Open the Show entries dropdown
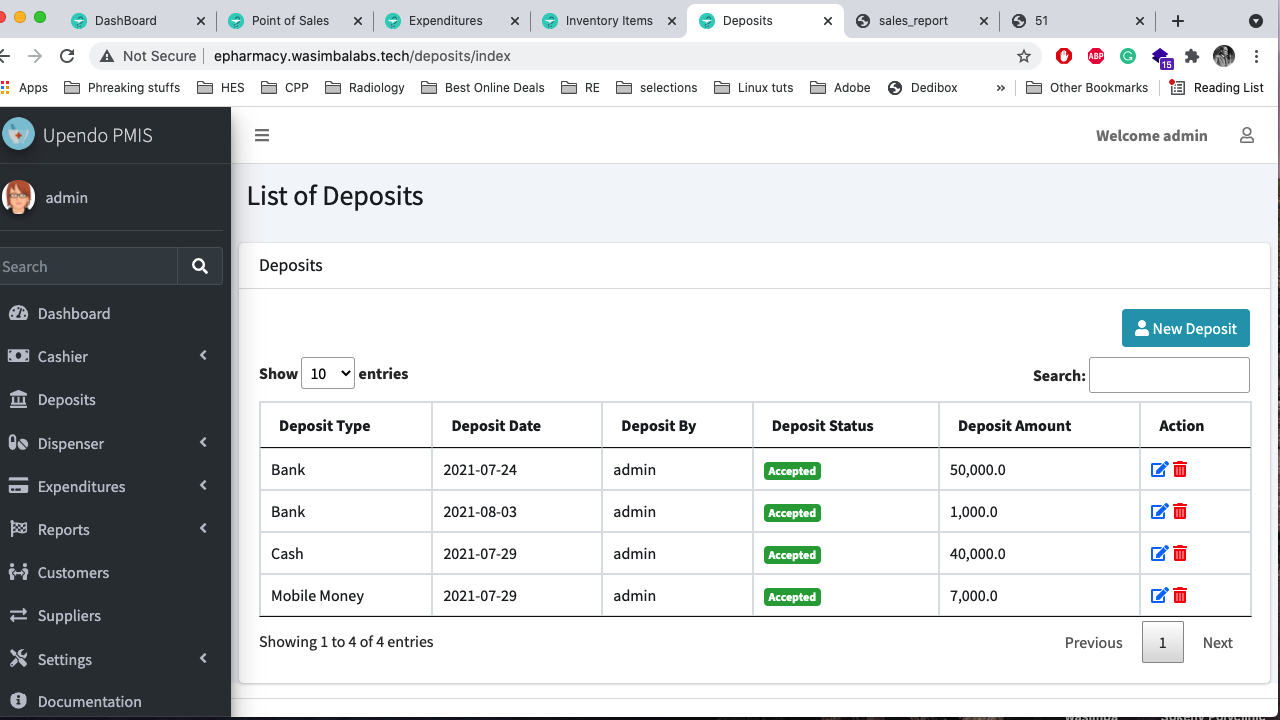1280x720 pixels. (328, 373)
